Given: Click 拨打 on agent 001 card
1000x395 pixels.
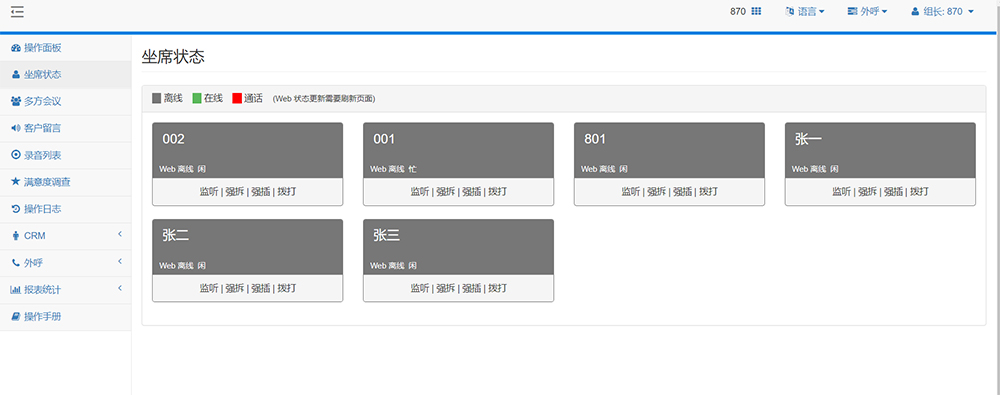Looking at the screenshot, I should pos(497,191).
